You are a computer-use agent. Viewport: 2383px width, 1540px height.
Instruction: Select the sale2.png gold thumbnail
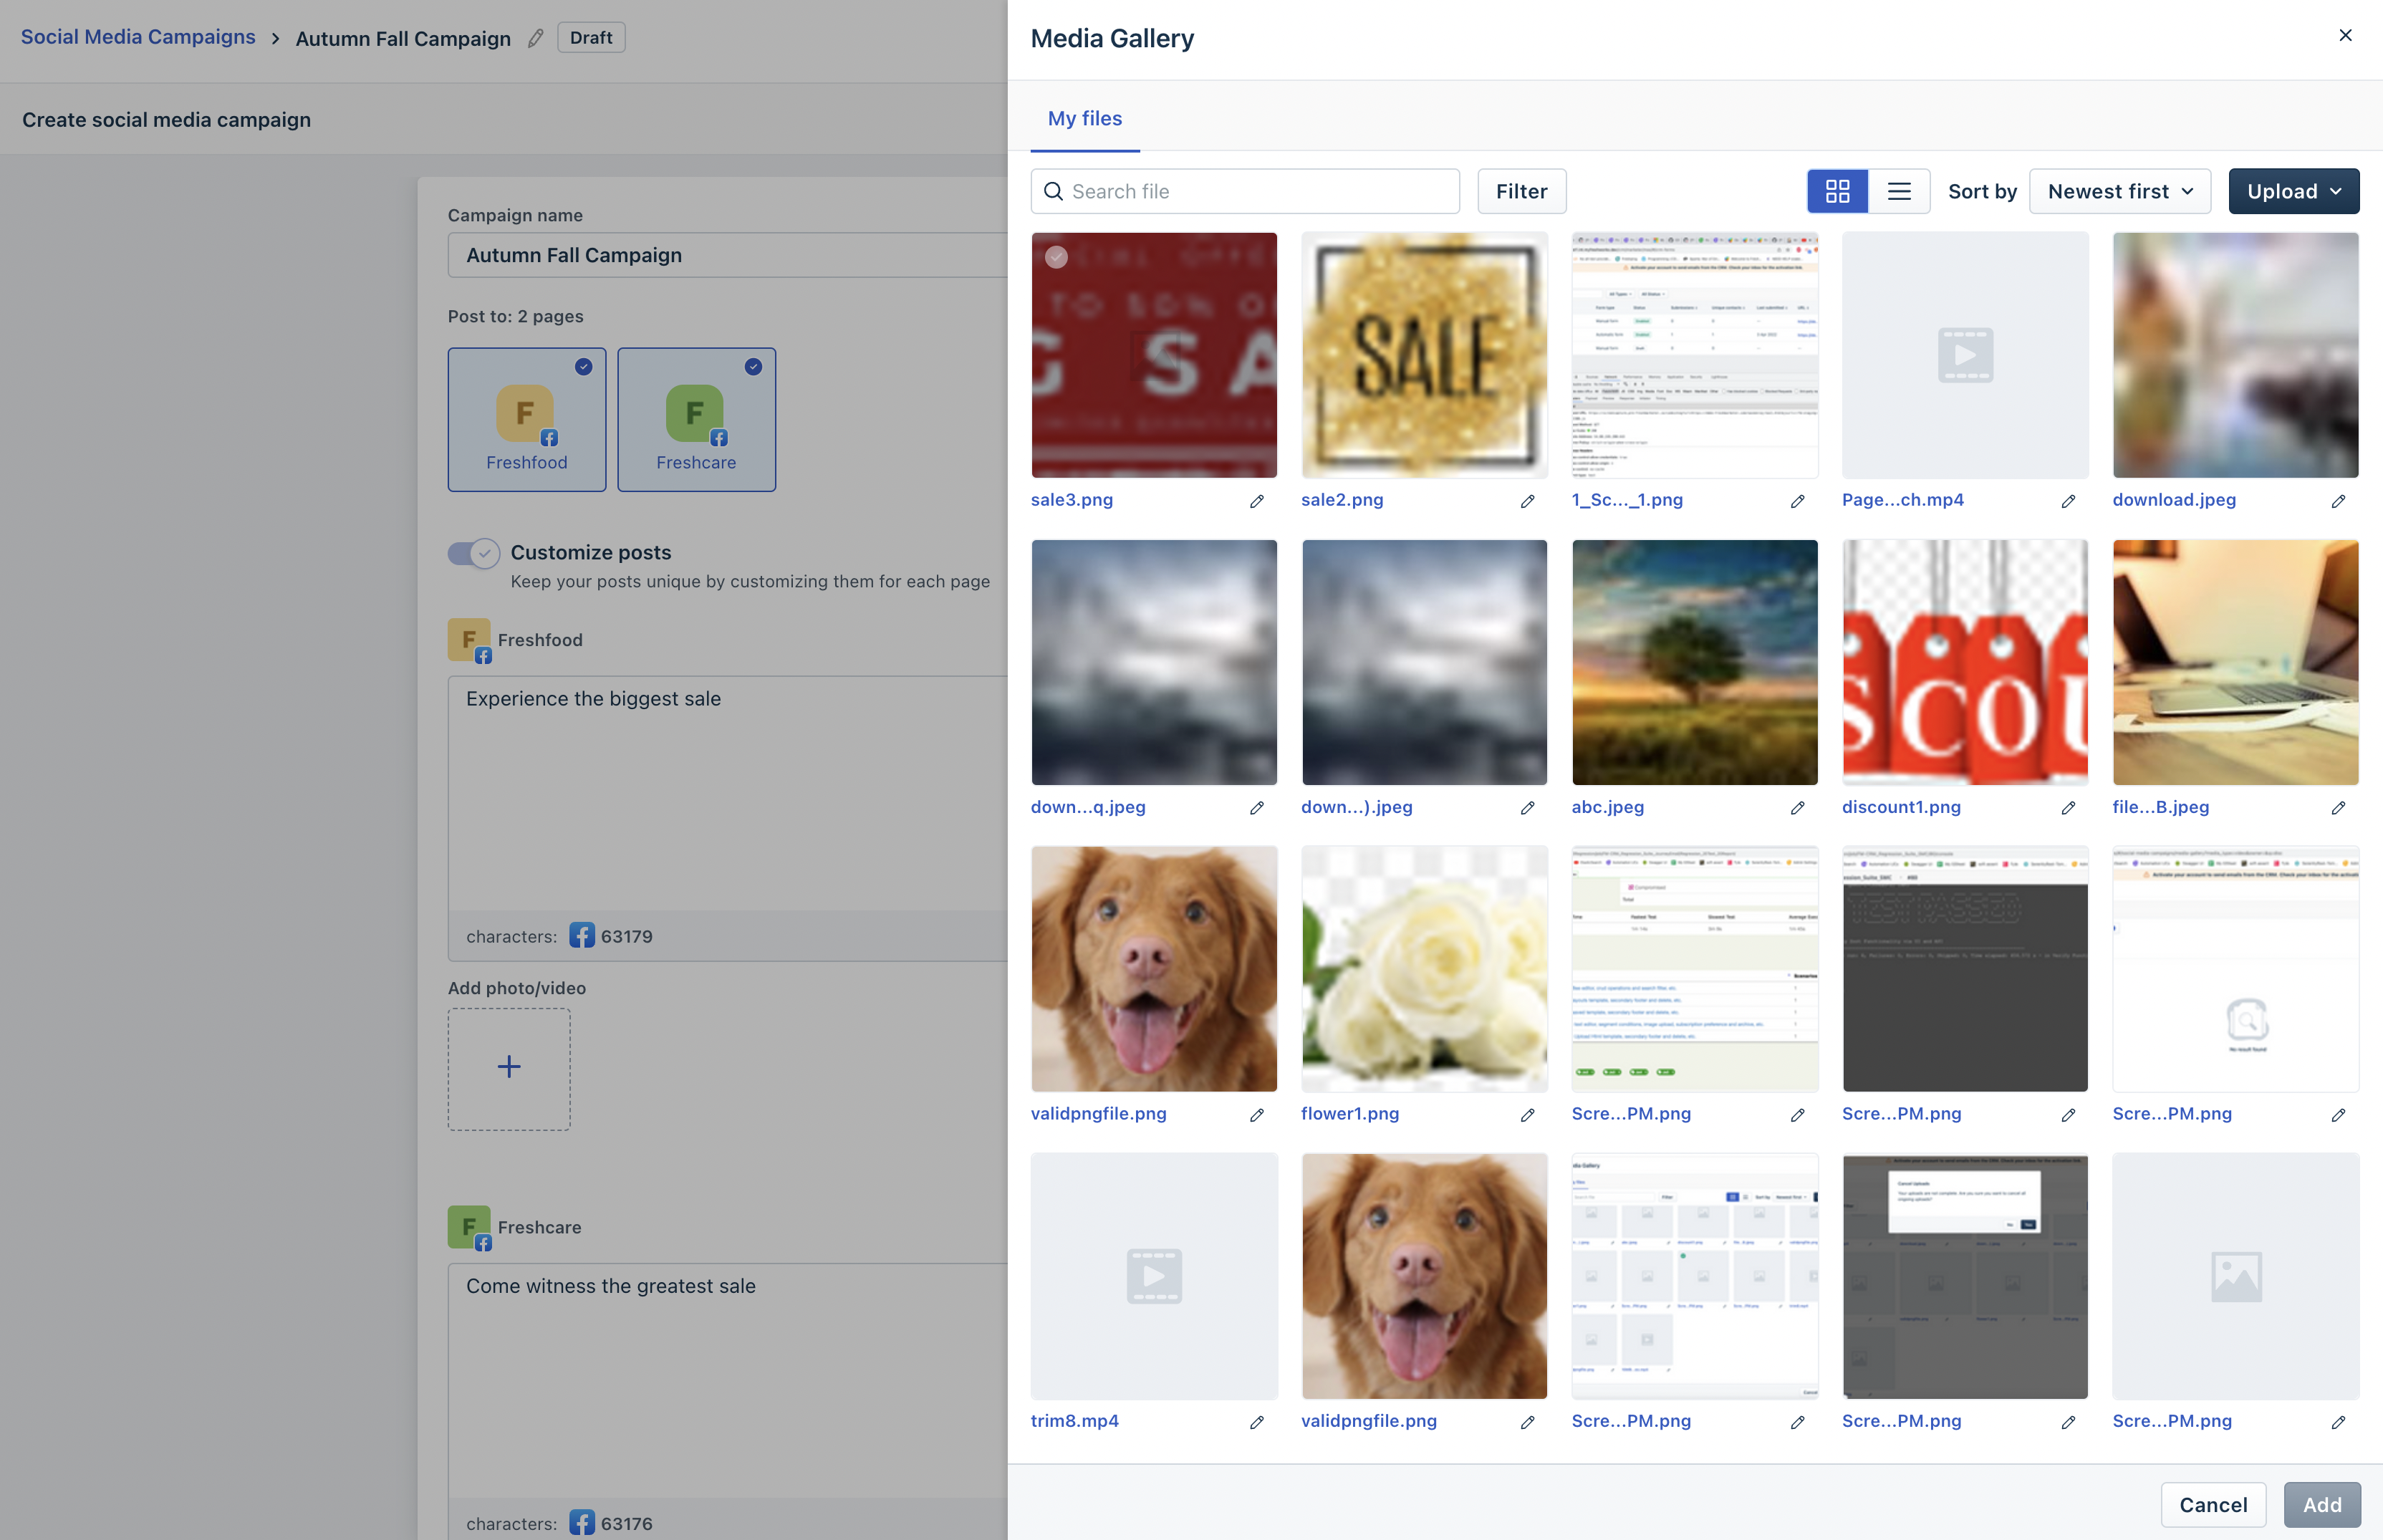1424,355
